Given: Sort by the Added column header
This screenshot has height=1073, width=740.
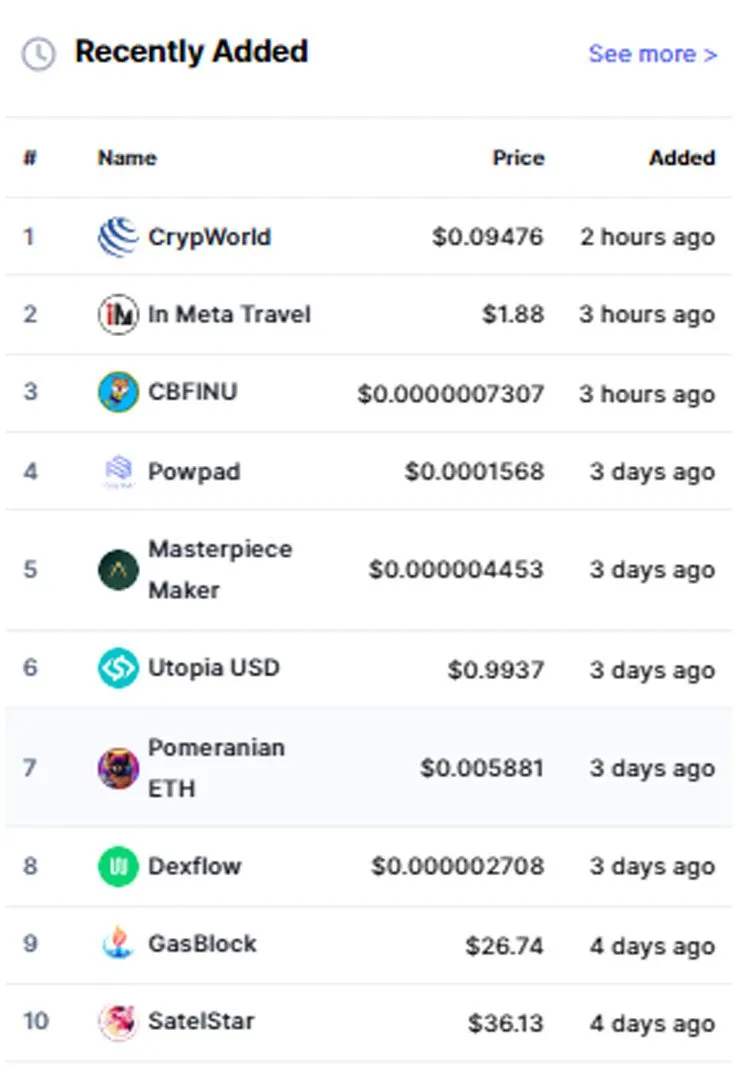Looking at the screenshot, I should pyautogui.click(x=682, y=157).
